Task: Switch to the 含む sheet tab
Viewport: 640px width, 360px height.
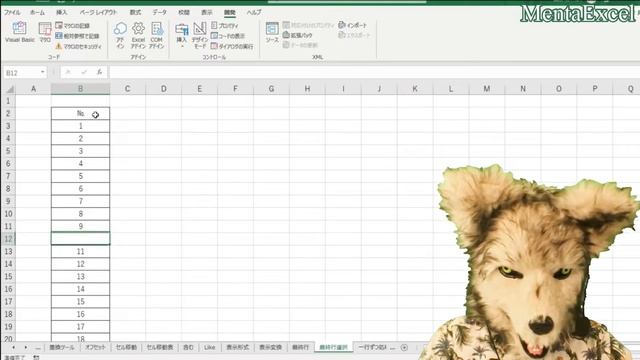Action: (x=188, y=347)
